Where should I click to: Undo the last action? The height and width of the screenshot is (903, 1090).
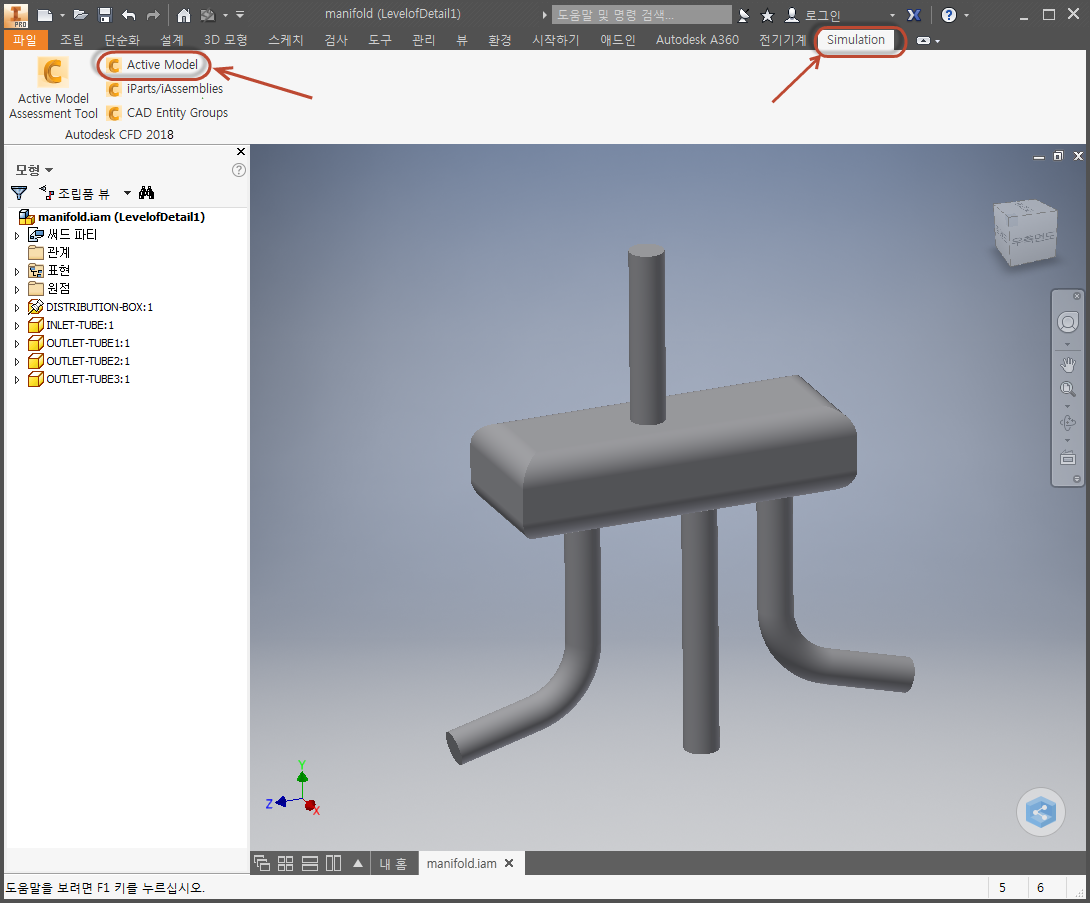click(129, 15)
